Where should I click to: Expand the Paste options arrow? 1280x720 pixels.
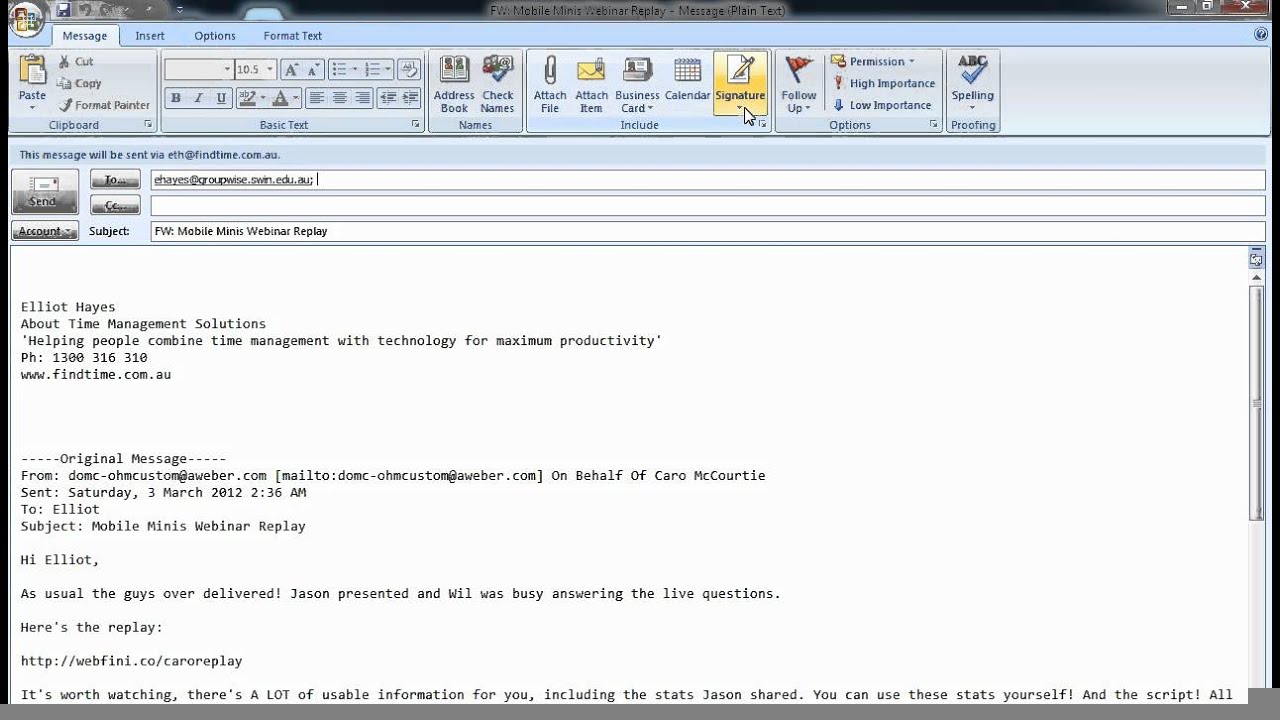click(32, 107)
